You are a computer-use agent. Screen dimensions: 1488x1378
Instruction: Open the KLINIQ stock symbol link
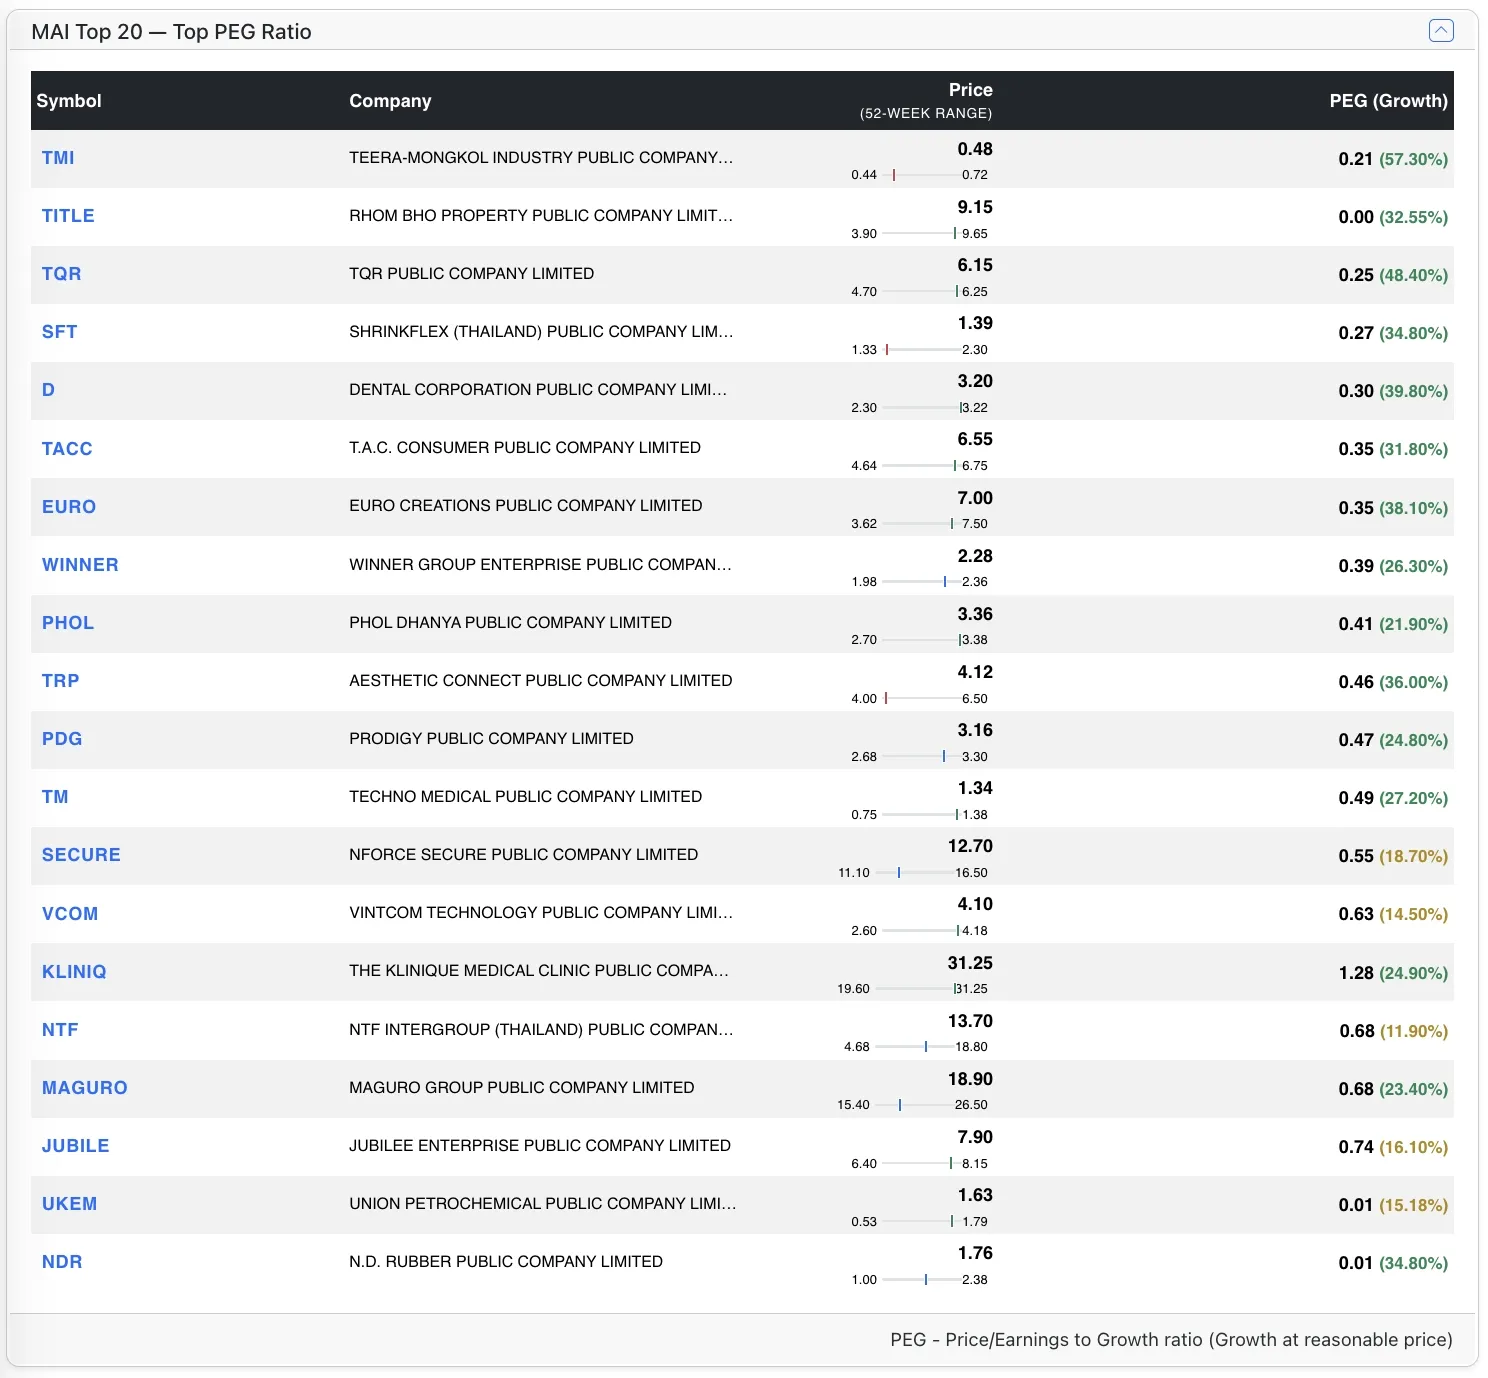coord(74,972)
